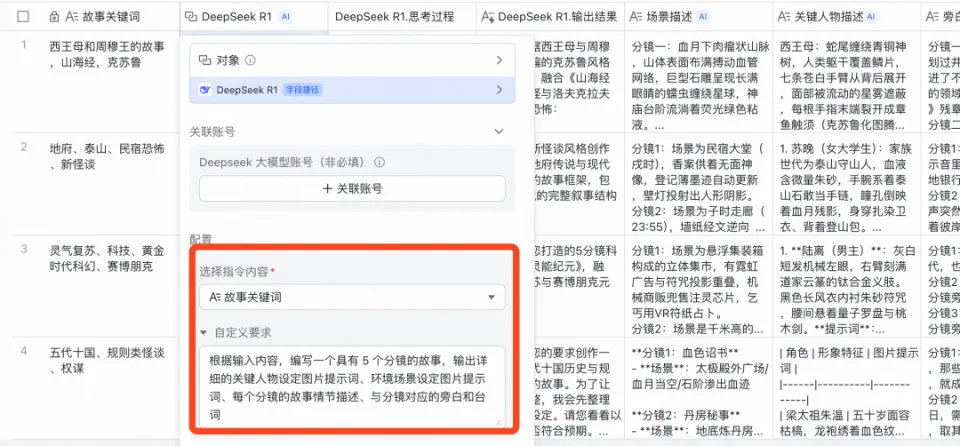Select the DeepSeek R1 字段捷径 option

coord(352,90)
